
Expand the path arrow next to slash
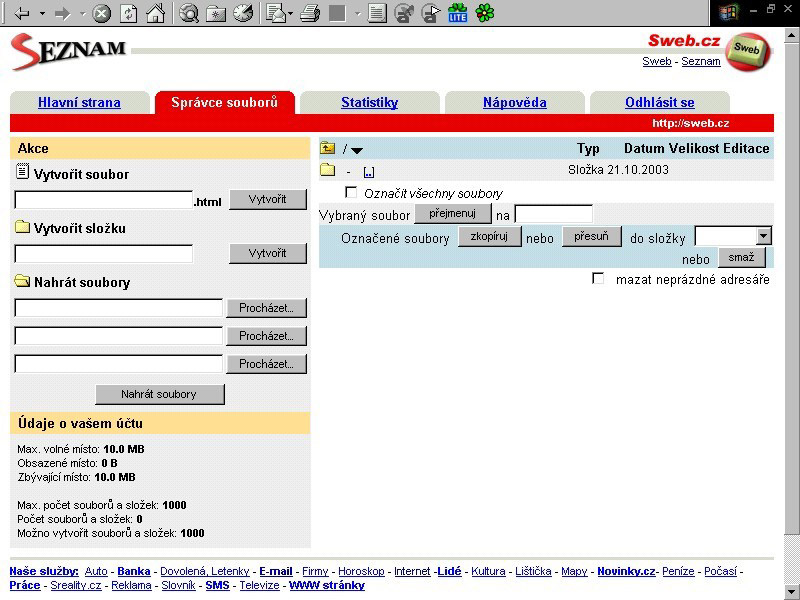point(357,150)
